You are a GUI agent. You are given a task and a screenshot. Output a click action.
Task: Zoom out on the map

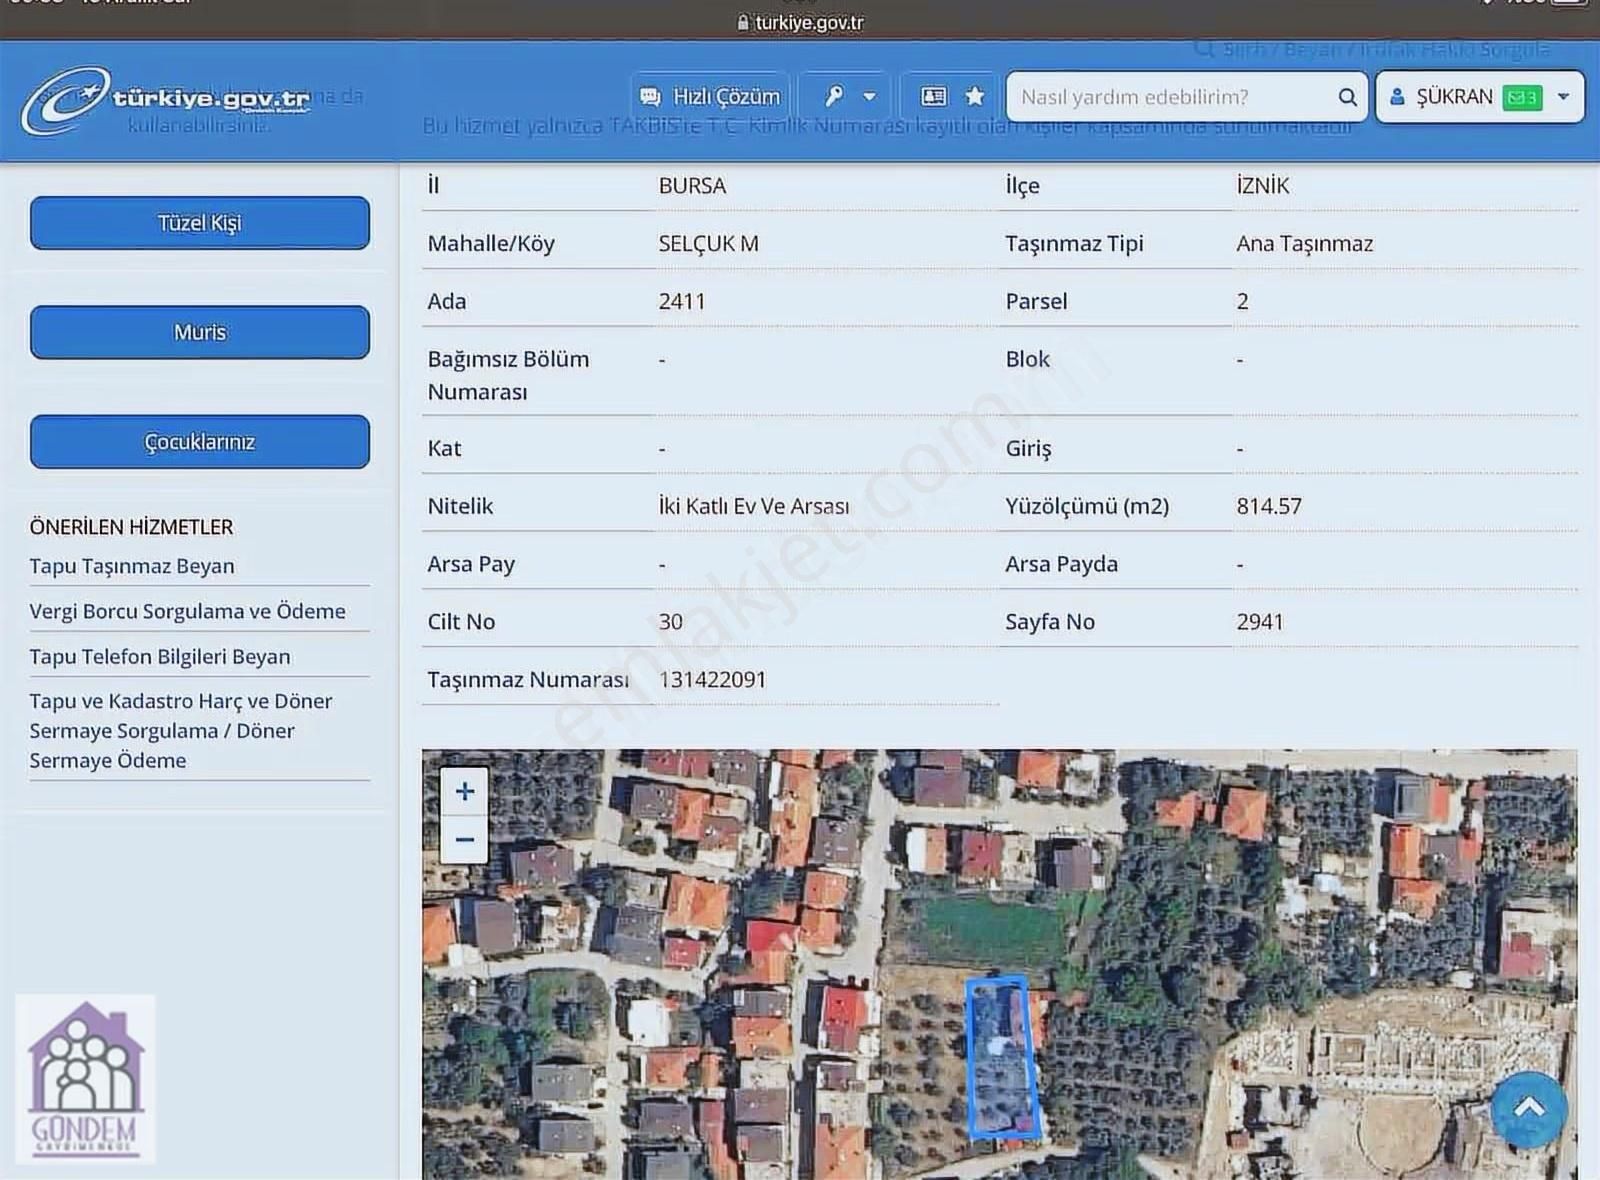465,839
